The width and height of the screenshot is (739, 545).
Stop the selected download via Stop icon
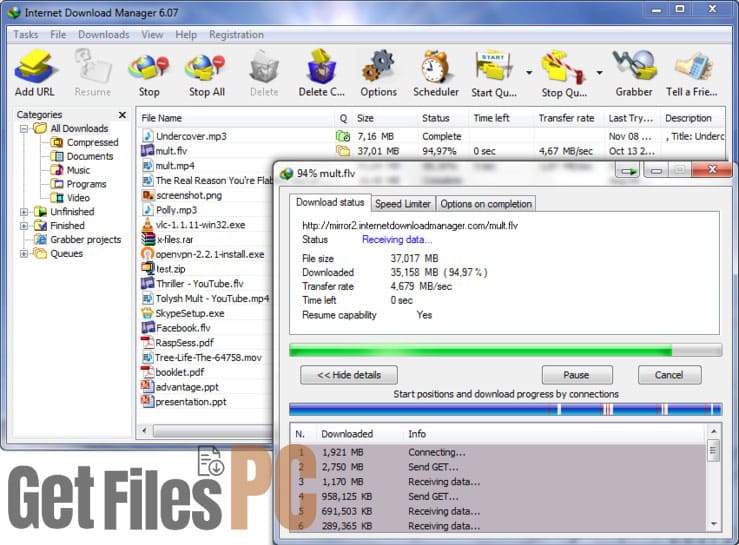[x=148, y=67]
